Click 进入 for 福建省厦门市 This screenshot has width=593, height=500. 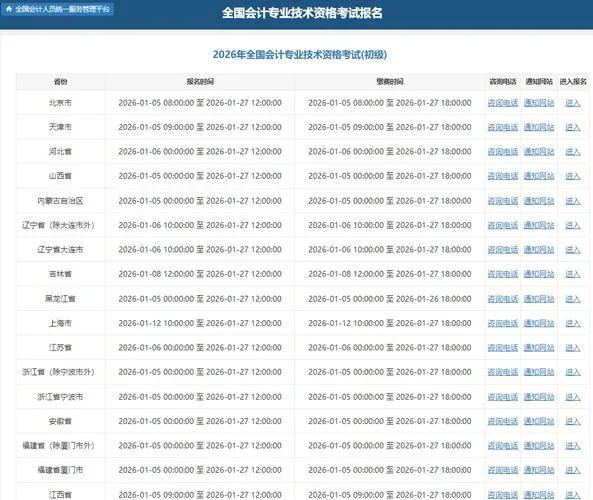coord(573,470)
